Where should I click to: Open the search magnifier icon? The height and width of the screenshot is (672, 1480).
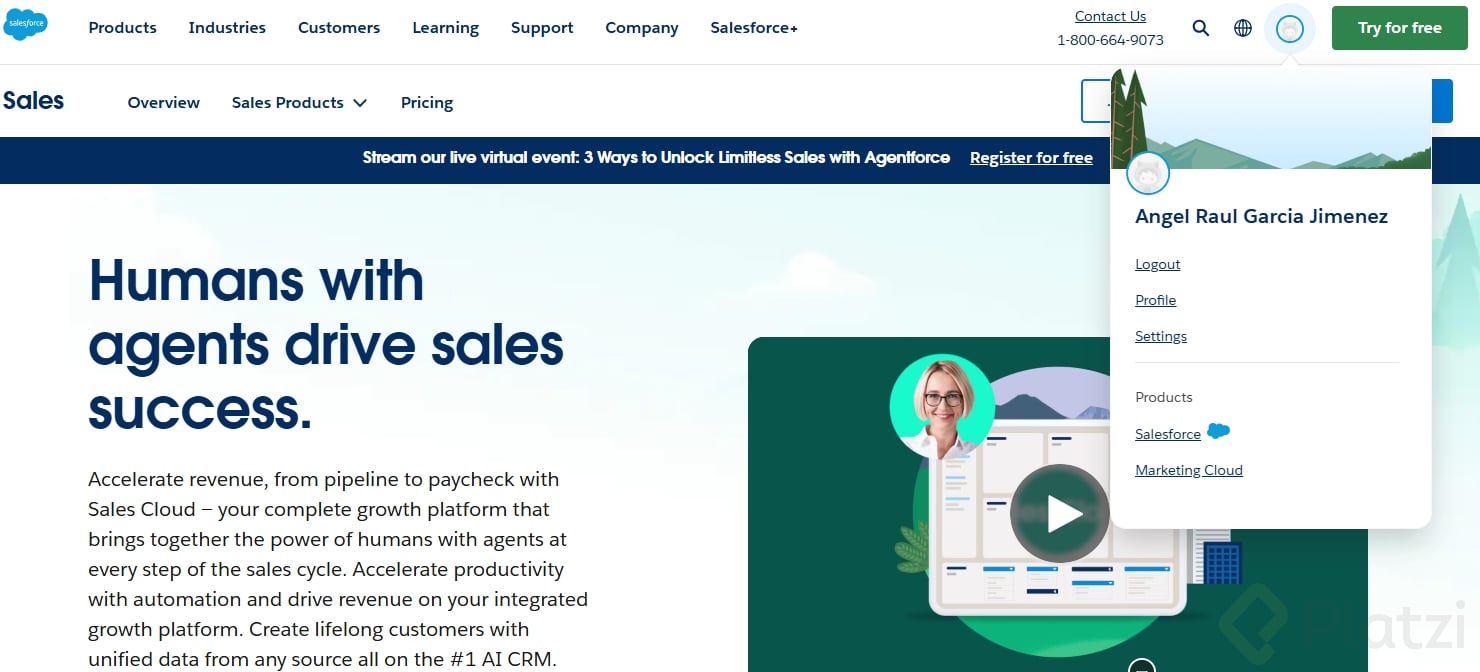point(1201,28)
